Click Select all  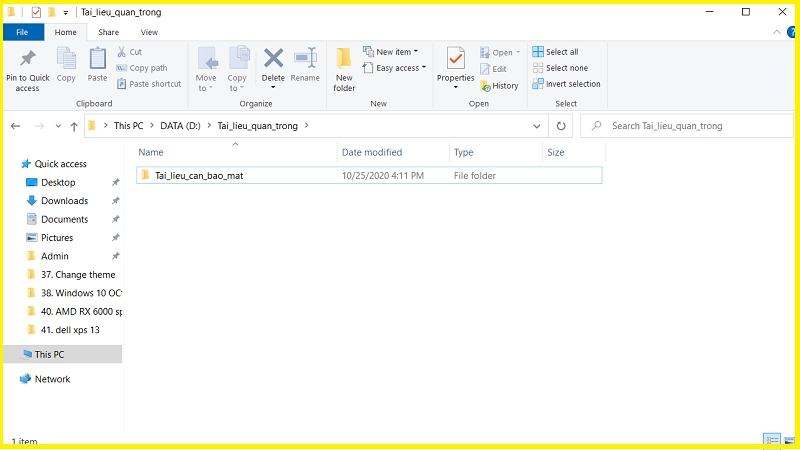tap(555, 52)
